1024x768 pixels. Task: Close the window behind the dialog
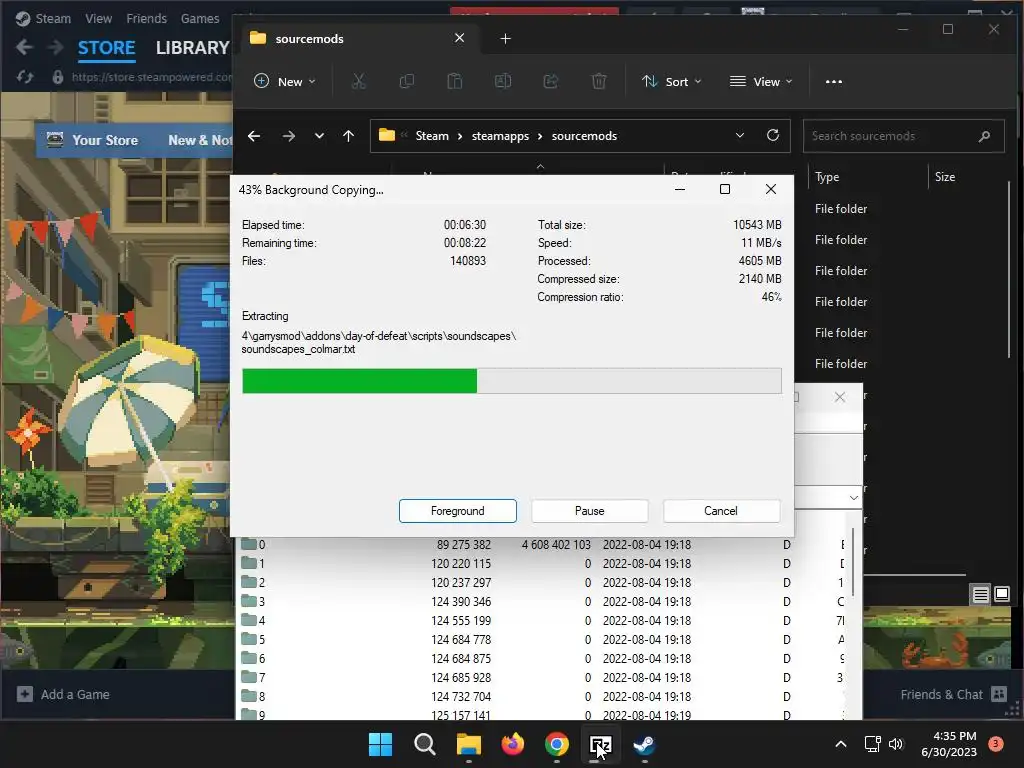pos(840,397)
